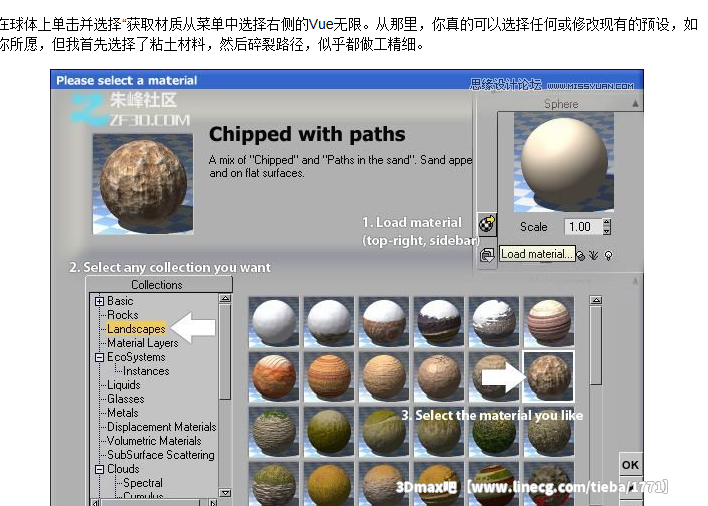Click the Collections list scroll-up arrow
Screen dimensions: 708x506
coord(225,298)
